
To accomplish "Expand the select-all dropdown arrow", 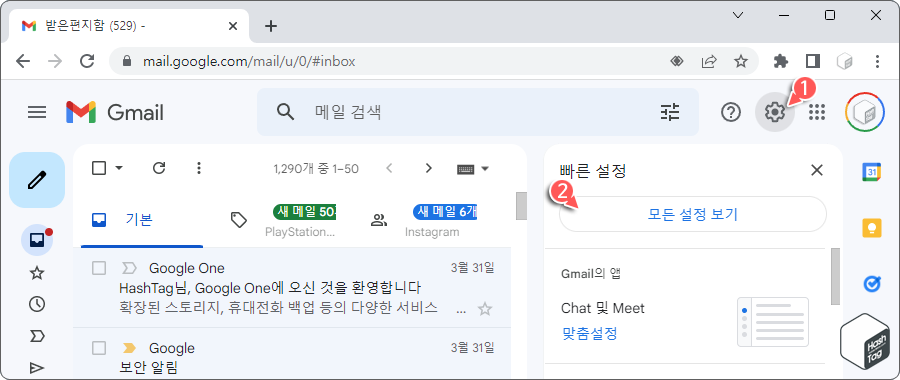I will point(119,168).
